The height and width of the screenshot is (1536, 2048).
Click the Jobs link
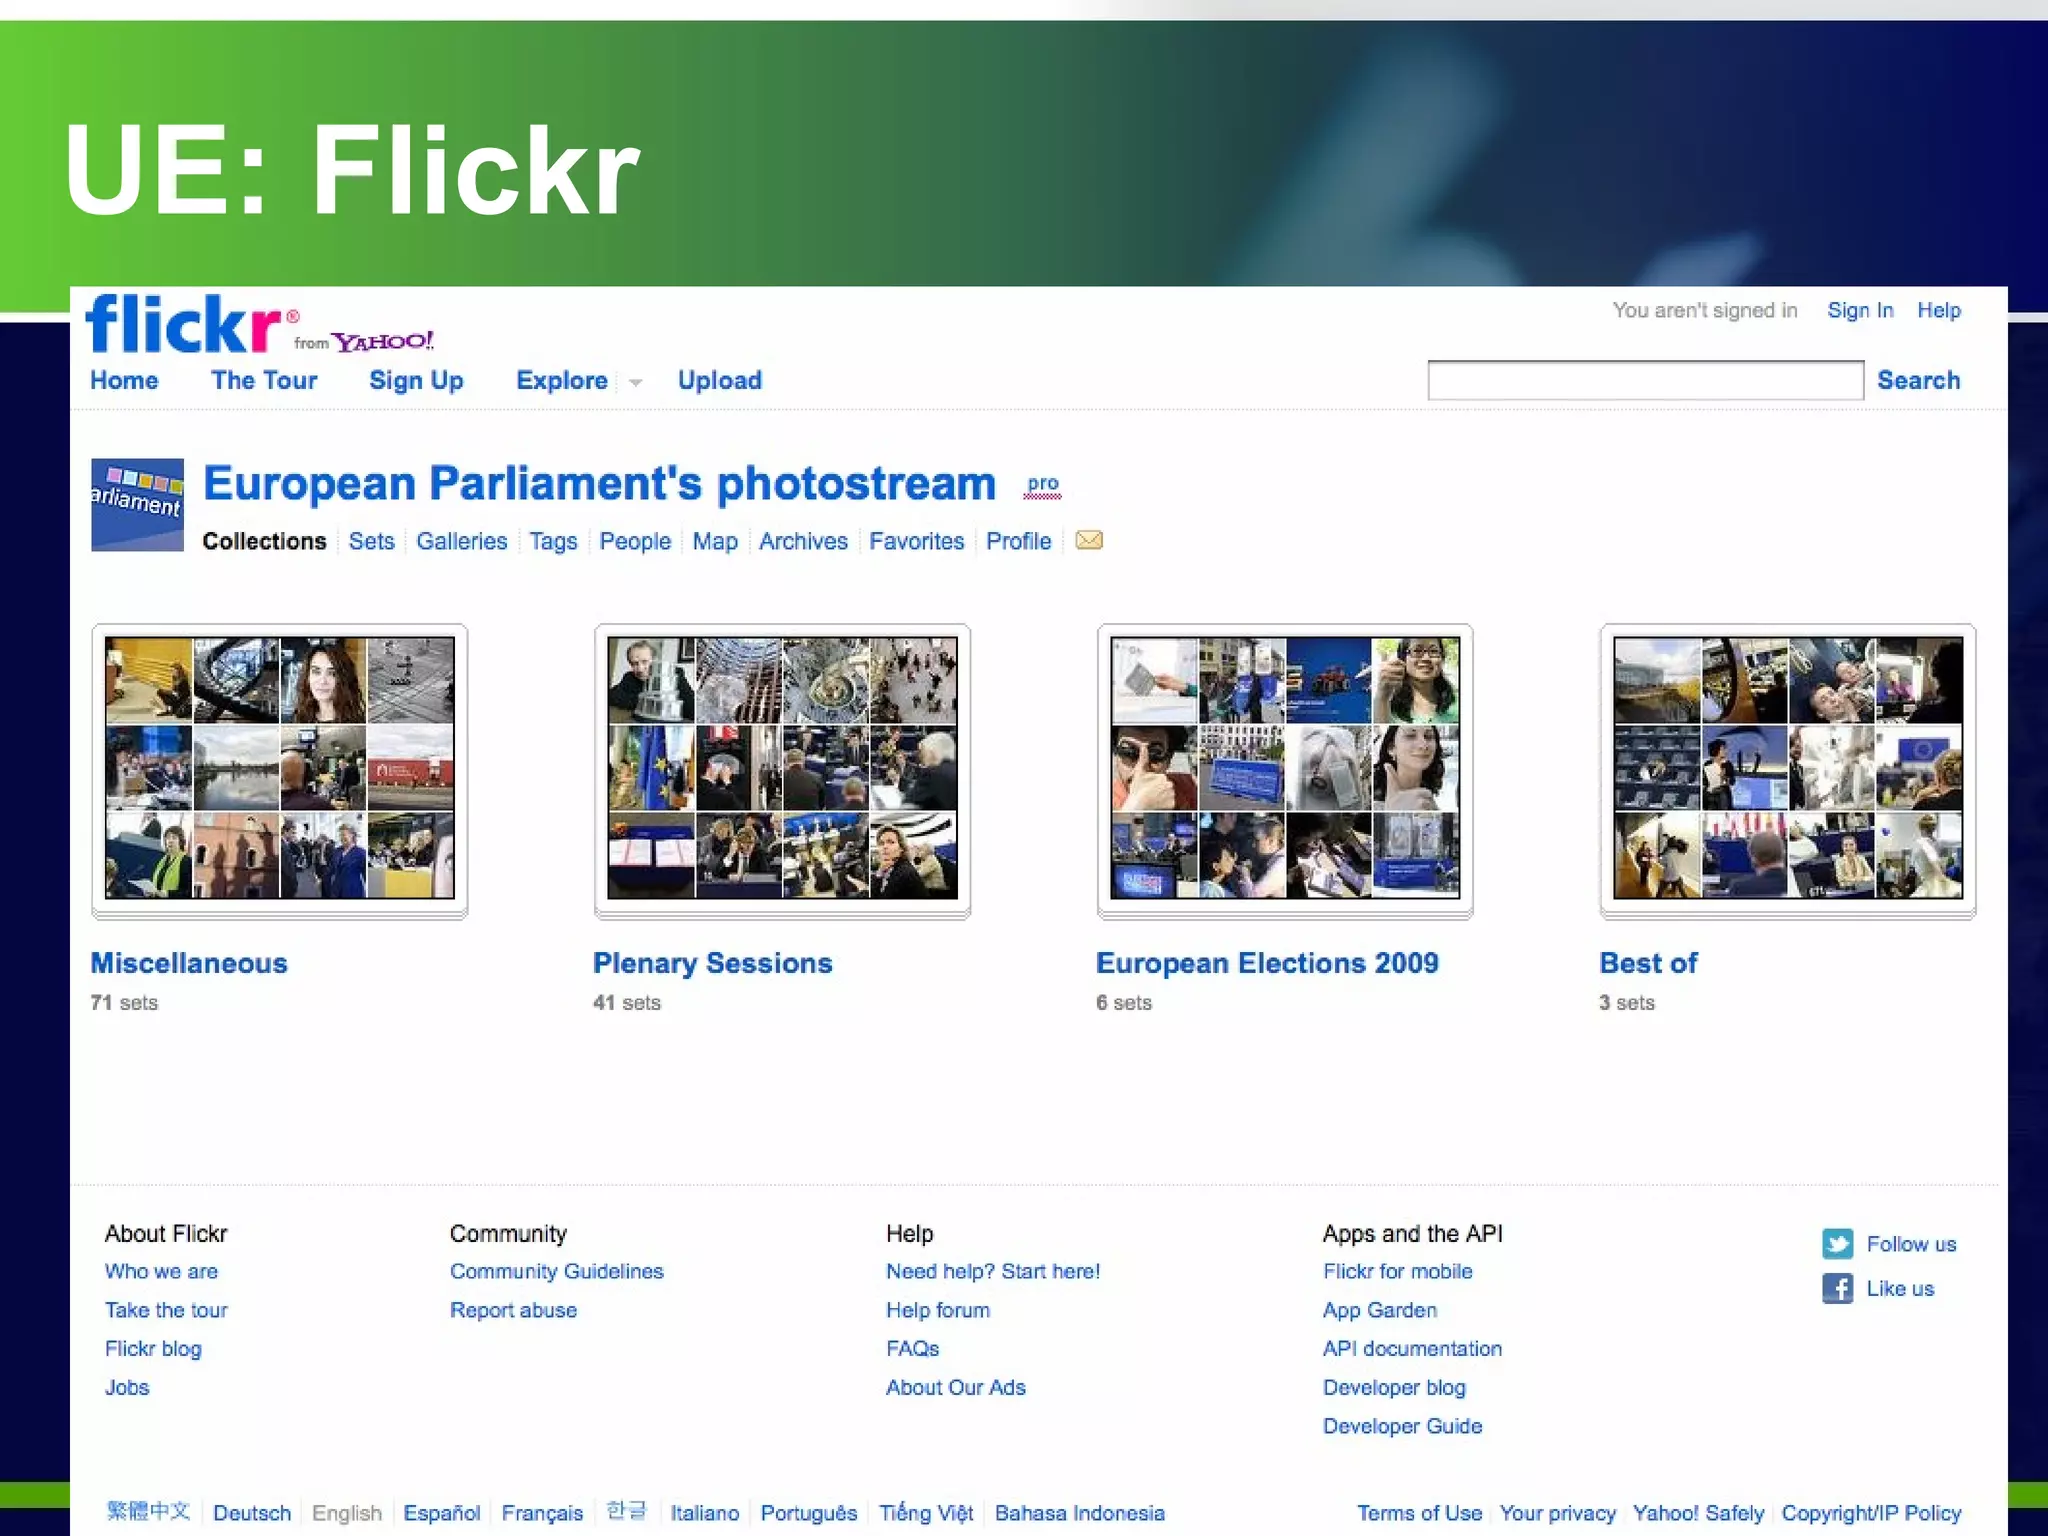tap(127, 1388)
